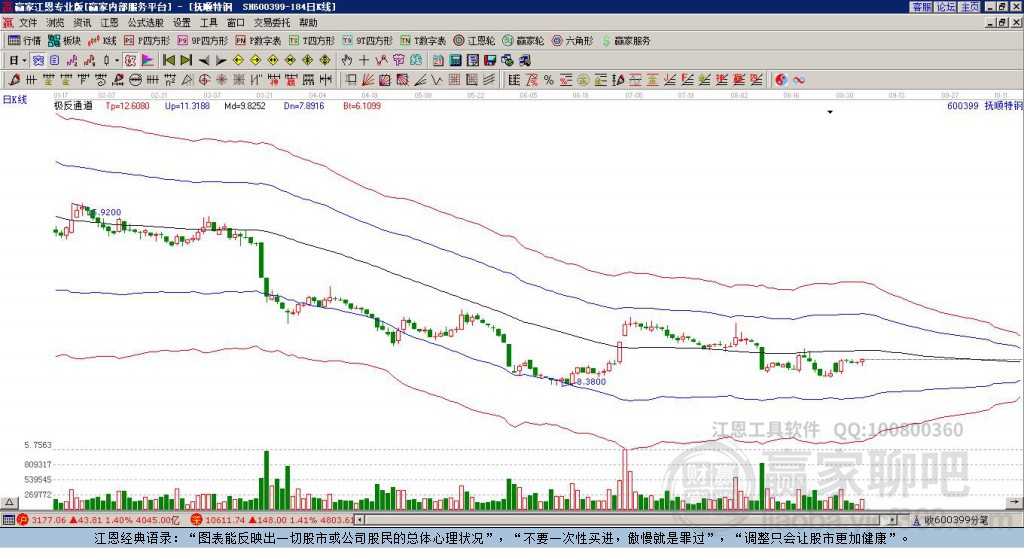Viewport: 1024px width, 548px height.
Task: Click the up-triangle button at chart bottom-left
Action: pos(9,503)
